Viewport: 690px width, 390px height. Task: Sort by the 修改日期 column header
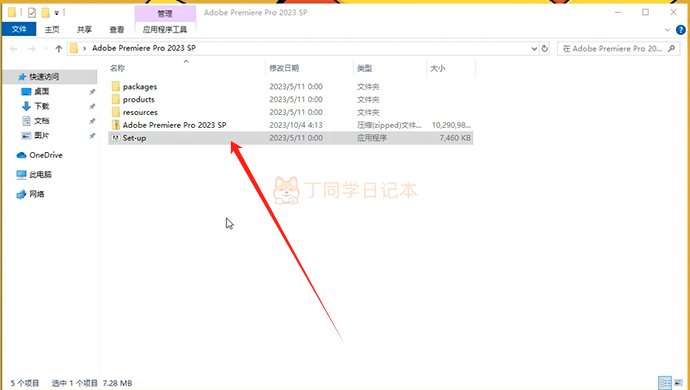[x=284, y=68]
